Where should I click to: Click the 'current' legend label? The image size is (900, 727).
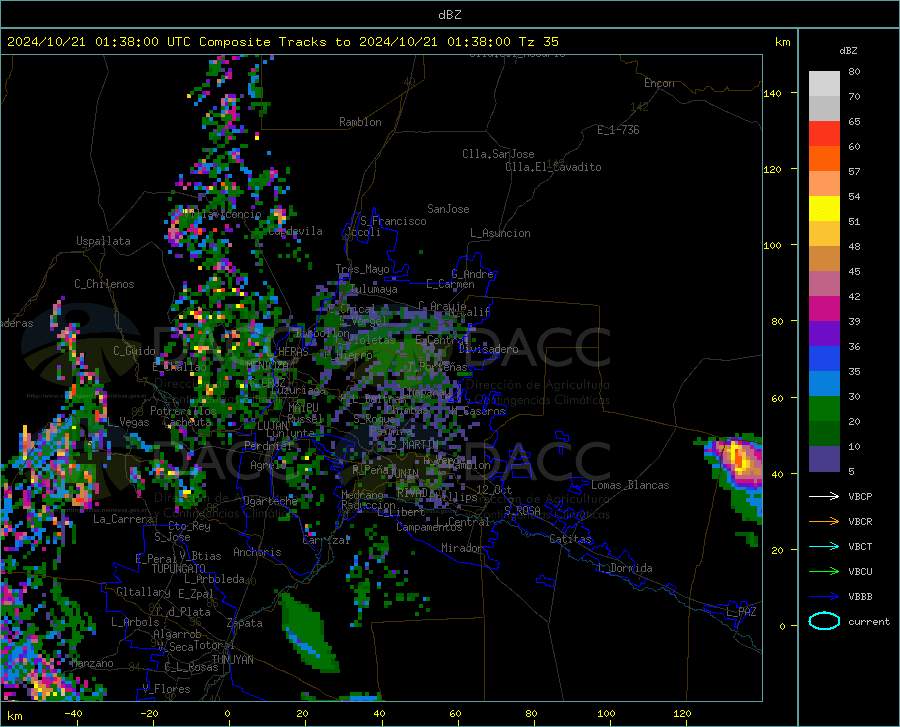(869, 621)
